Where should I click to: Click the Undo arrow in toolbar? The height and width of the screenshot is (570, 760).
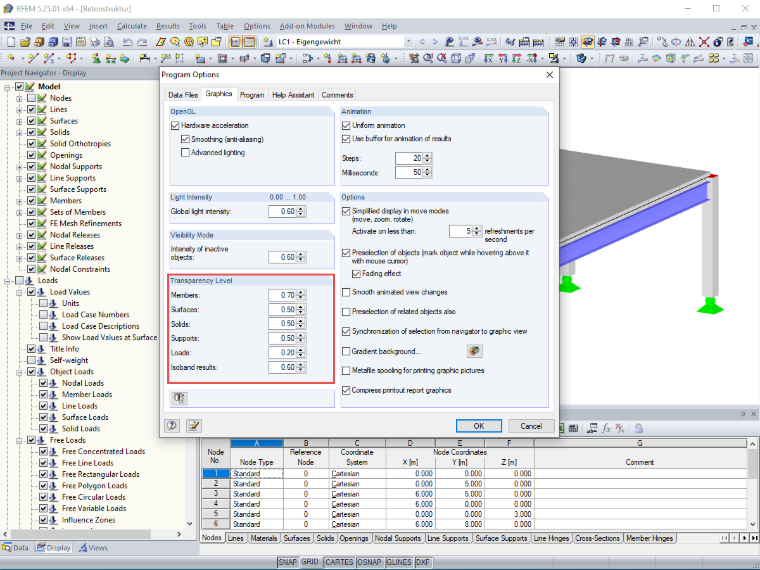(x=128, y=42)
